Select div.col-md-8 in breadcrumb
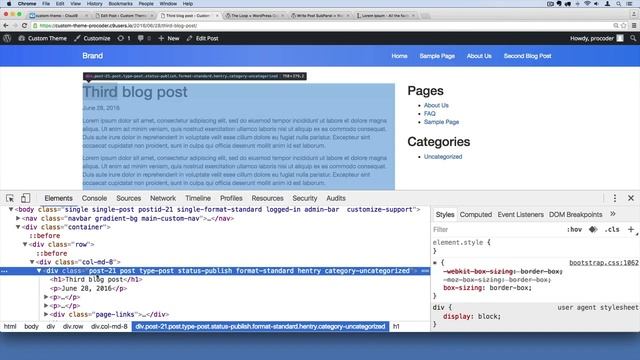The image size is (640, 360). coord(109,327)
